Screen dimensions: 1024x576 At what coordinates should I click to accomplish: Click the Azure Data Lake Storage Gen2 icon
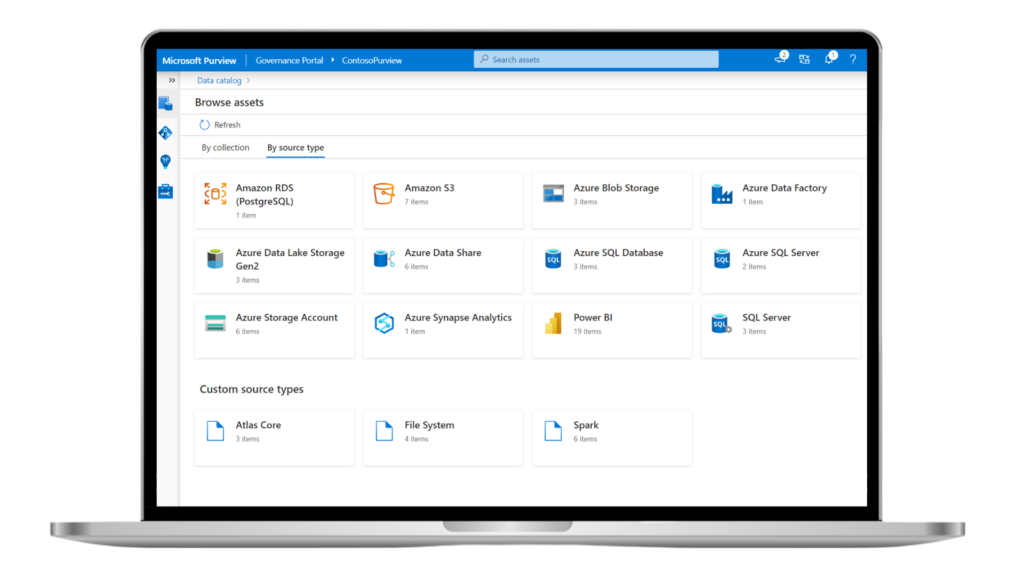pyautogui.click(x=215, y=259)
